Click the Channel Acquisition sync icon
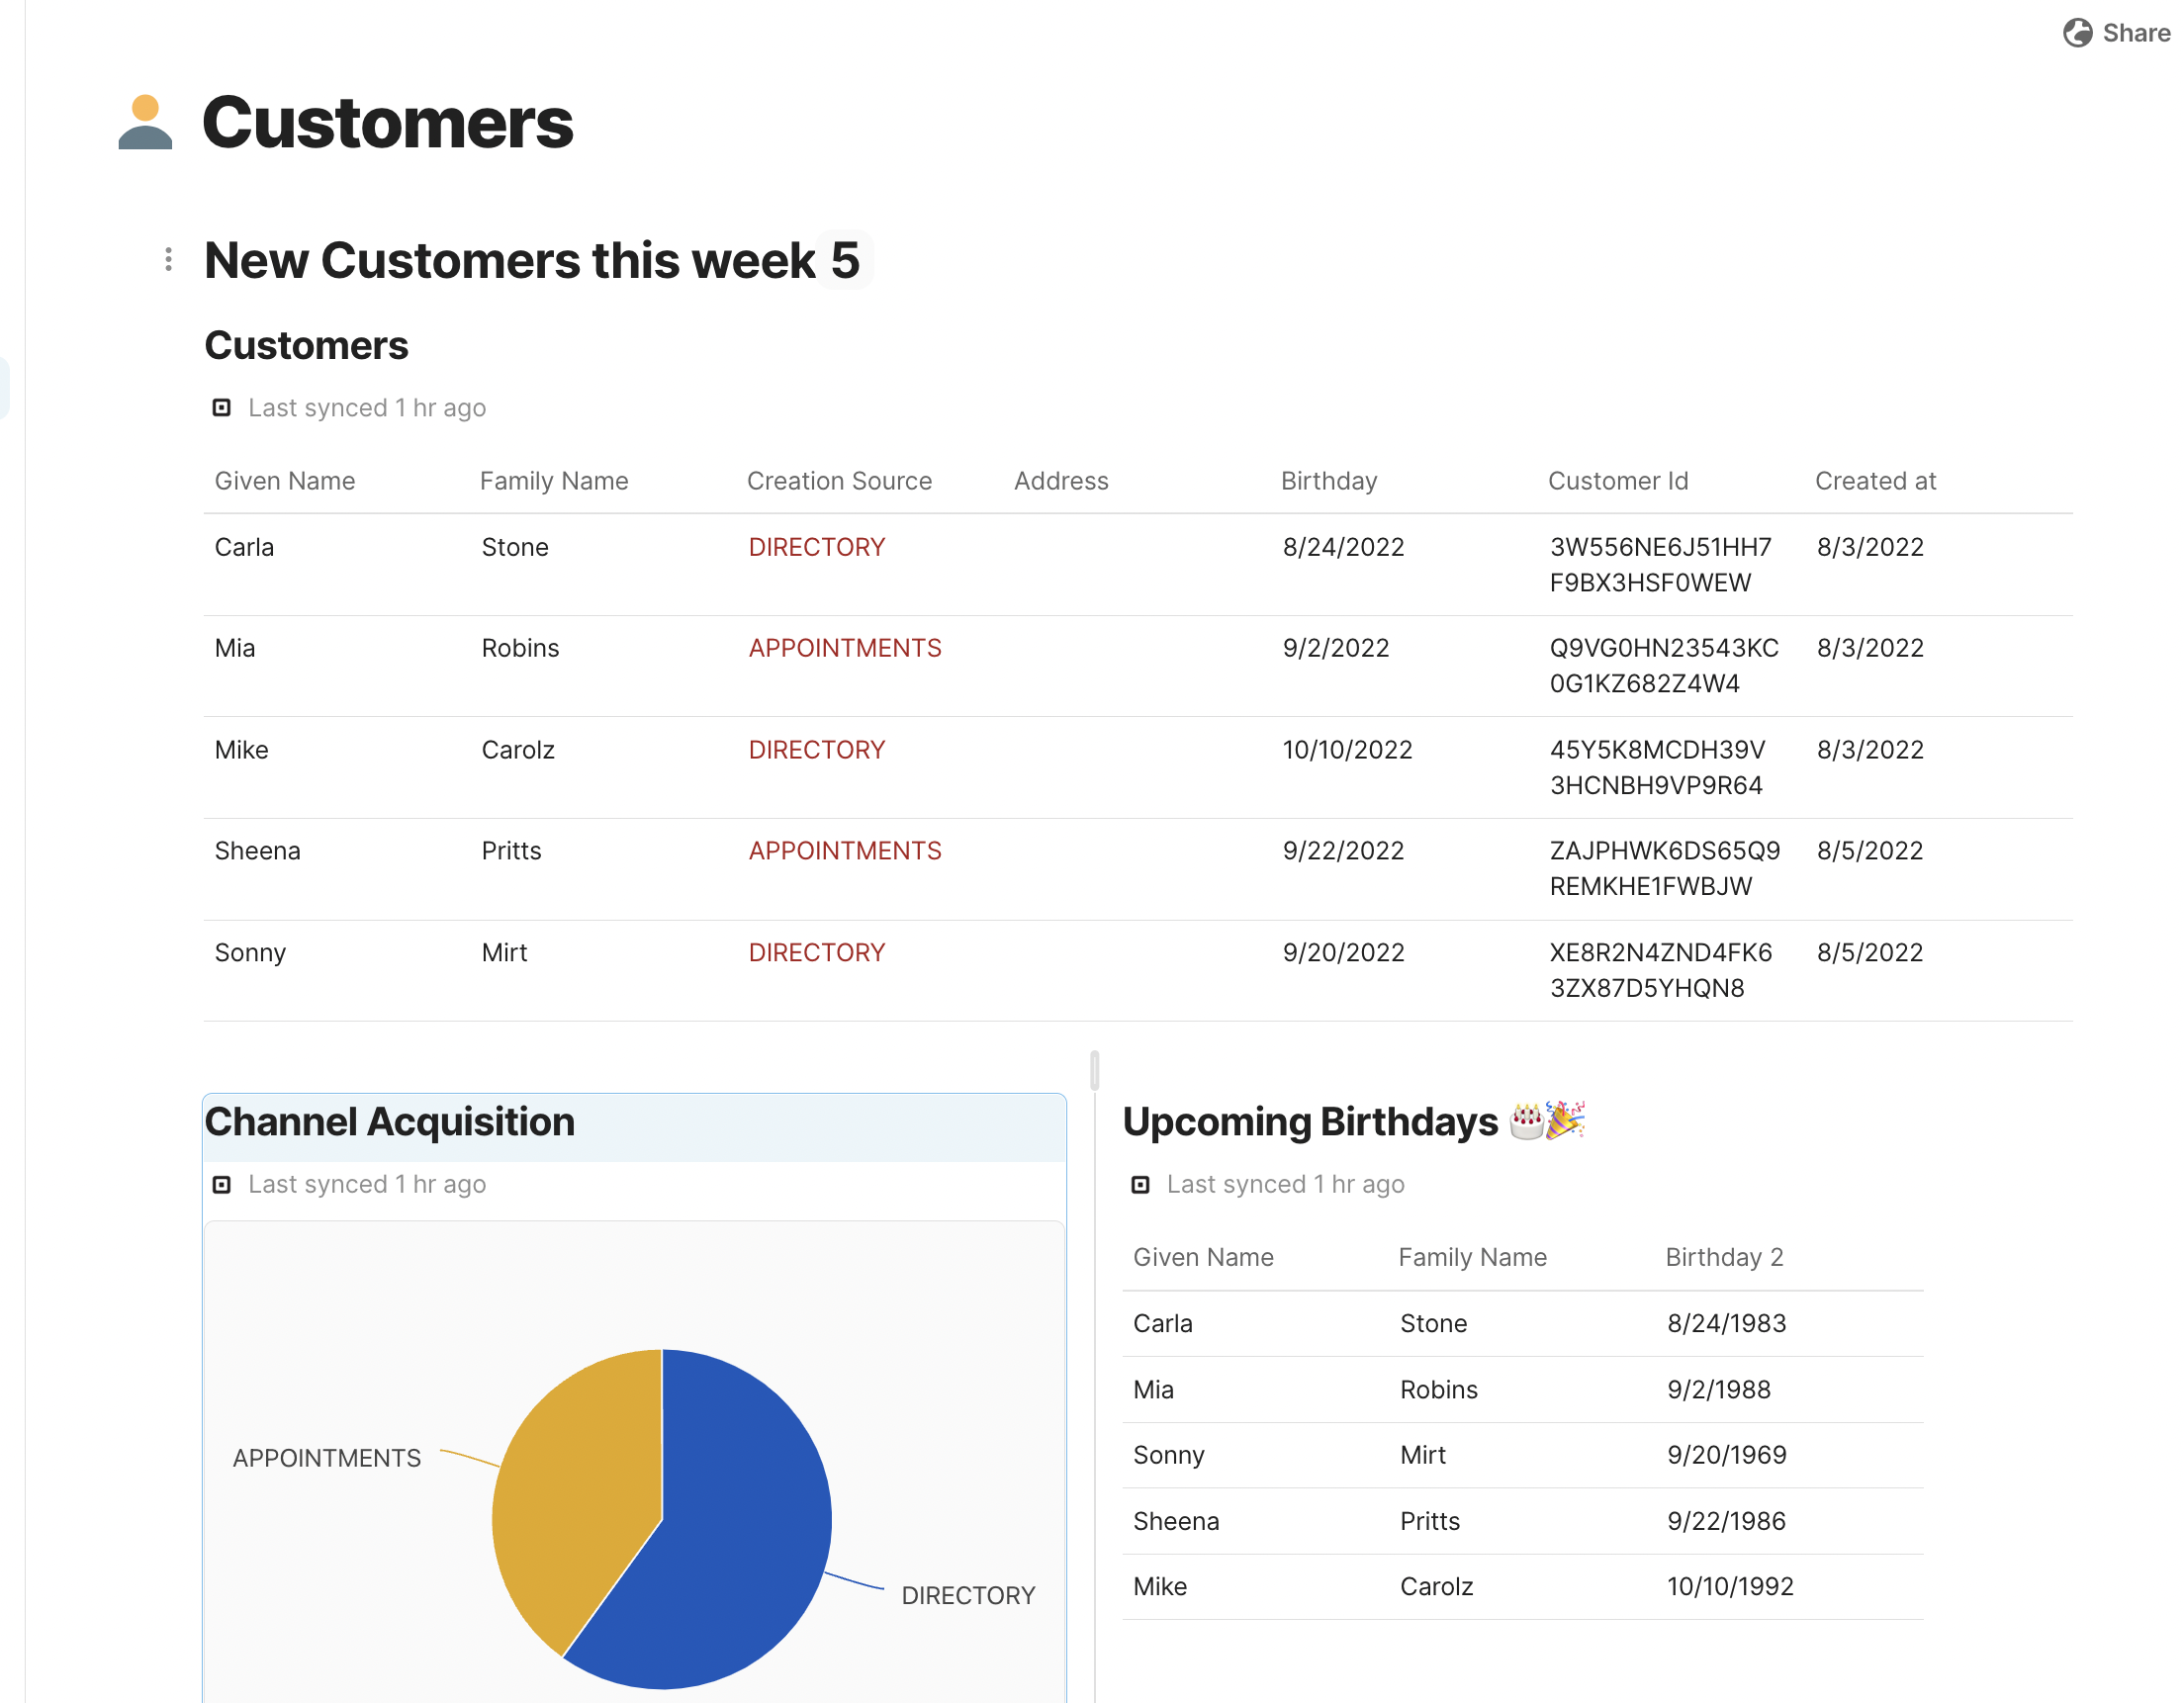The width and height of the screenshot is (2184, 1703). pos(222,1185)
